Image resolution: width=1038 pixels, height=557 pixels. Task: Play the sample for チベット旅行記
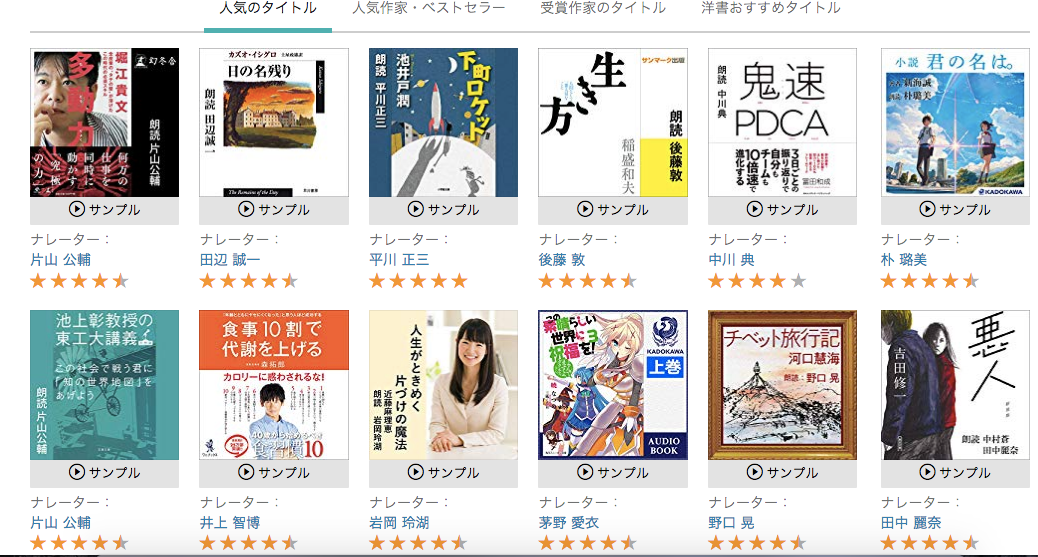782,473
